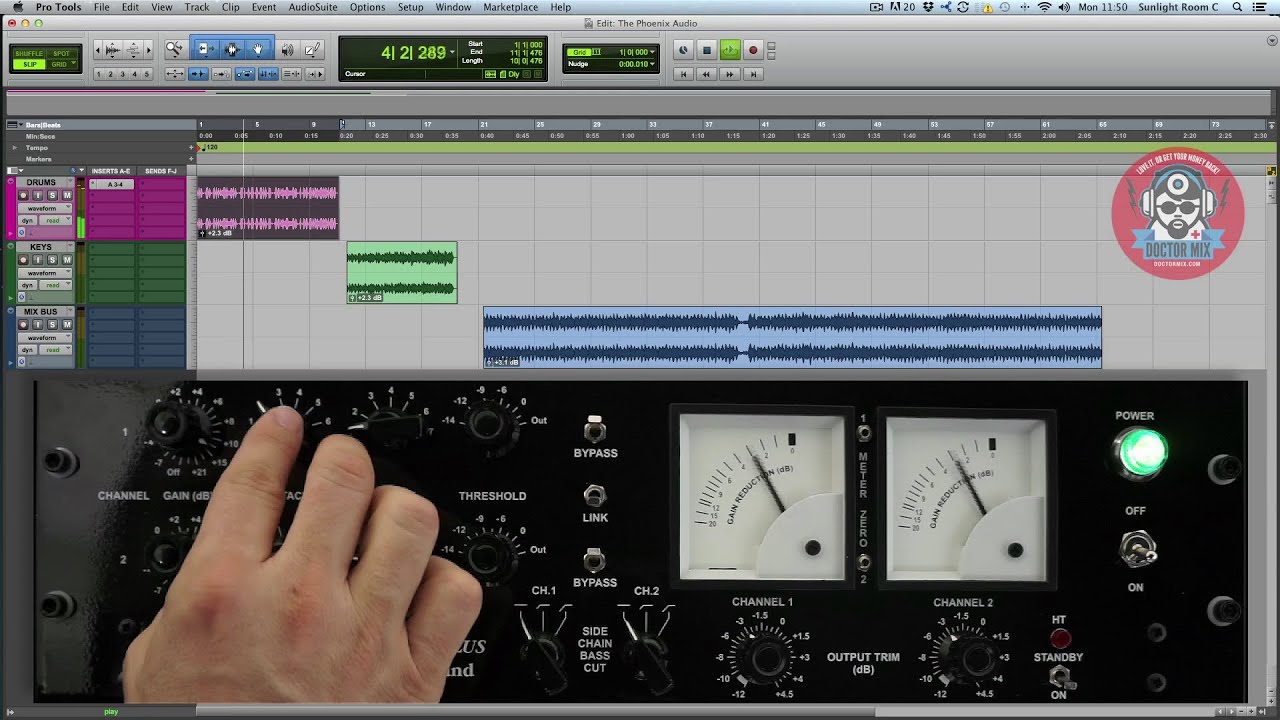Stop playback with the Stop button

click(x=707, y=50)
